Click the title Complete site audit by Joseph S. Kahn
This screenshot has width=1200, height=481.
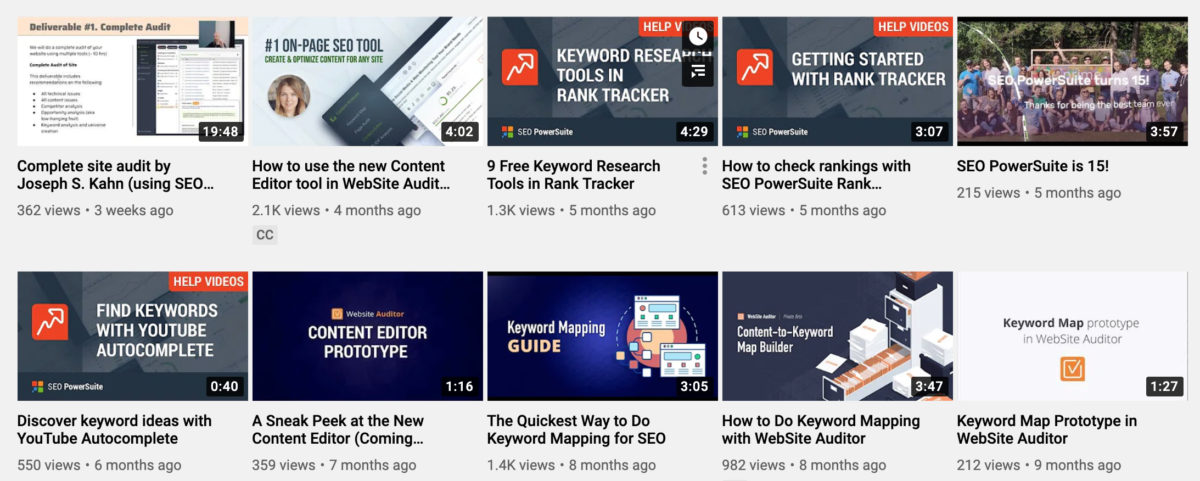pos(116,175)
